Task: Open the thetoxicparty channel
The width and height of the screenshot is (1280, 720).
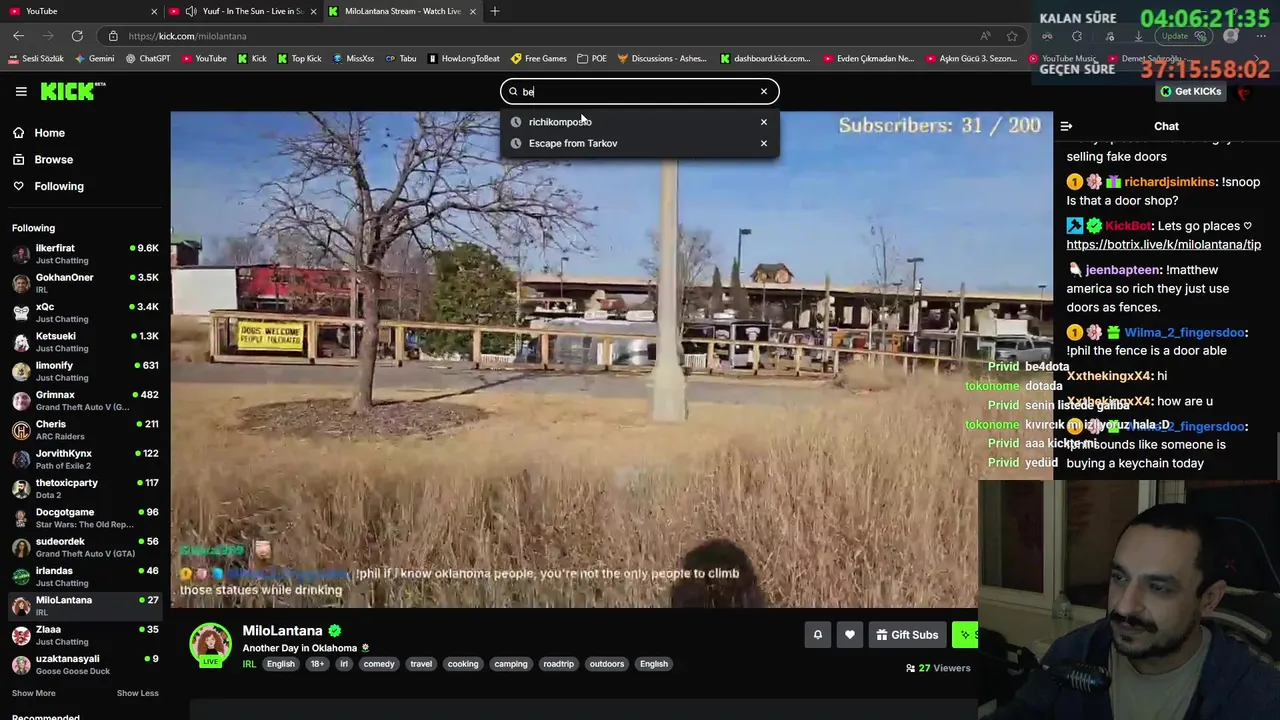Action: pos(85,488)
